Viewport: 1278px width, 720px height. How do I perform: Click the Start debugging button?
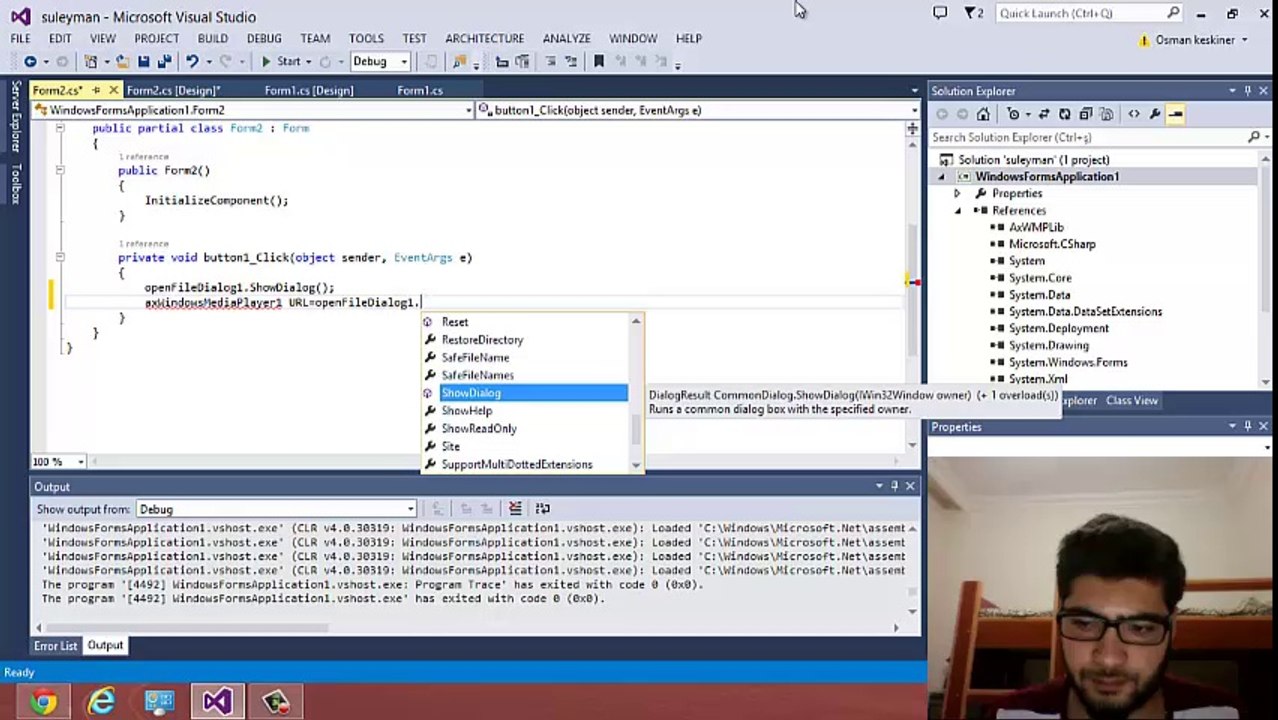pyautogui.click(x=281, y=62)
